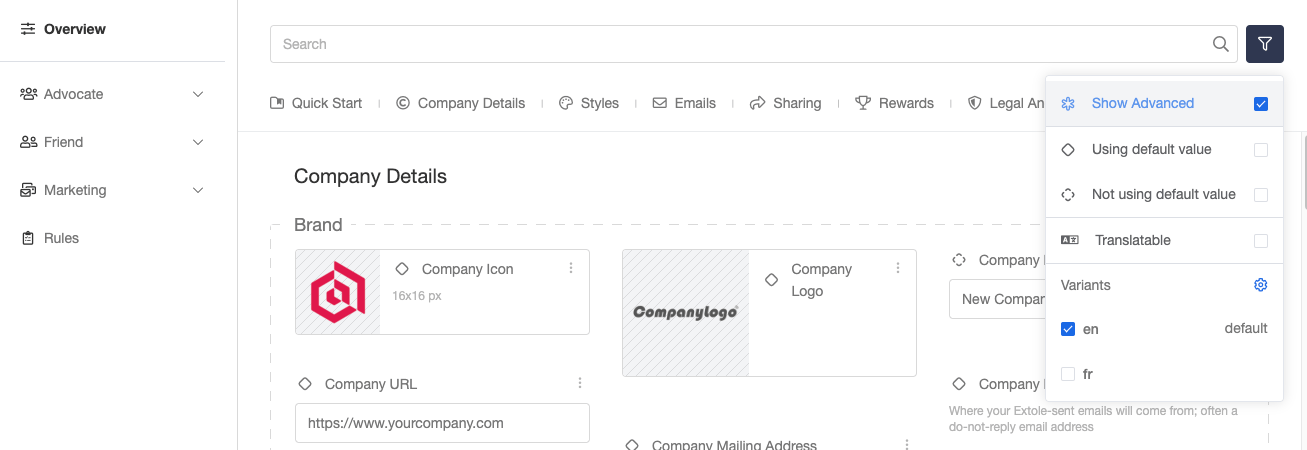1307x450 pixels.
Task: Go to the Quick Start tab
Action: click(316, 103)
